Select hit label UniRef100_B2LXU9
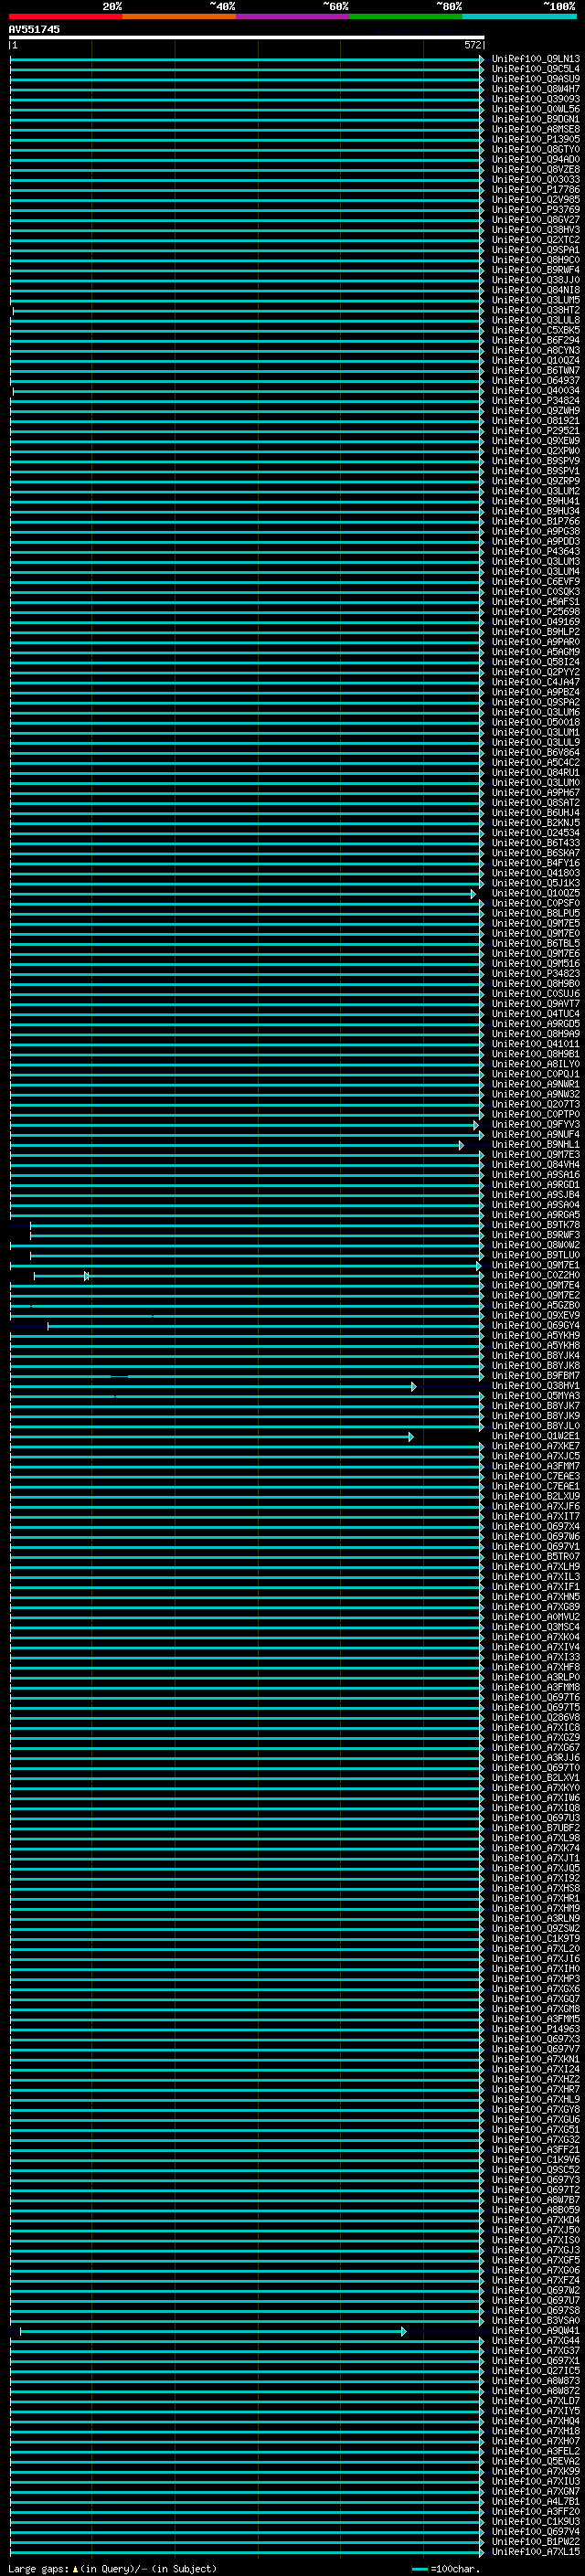 pyautogui.click(x=536, y=1497)
